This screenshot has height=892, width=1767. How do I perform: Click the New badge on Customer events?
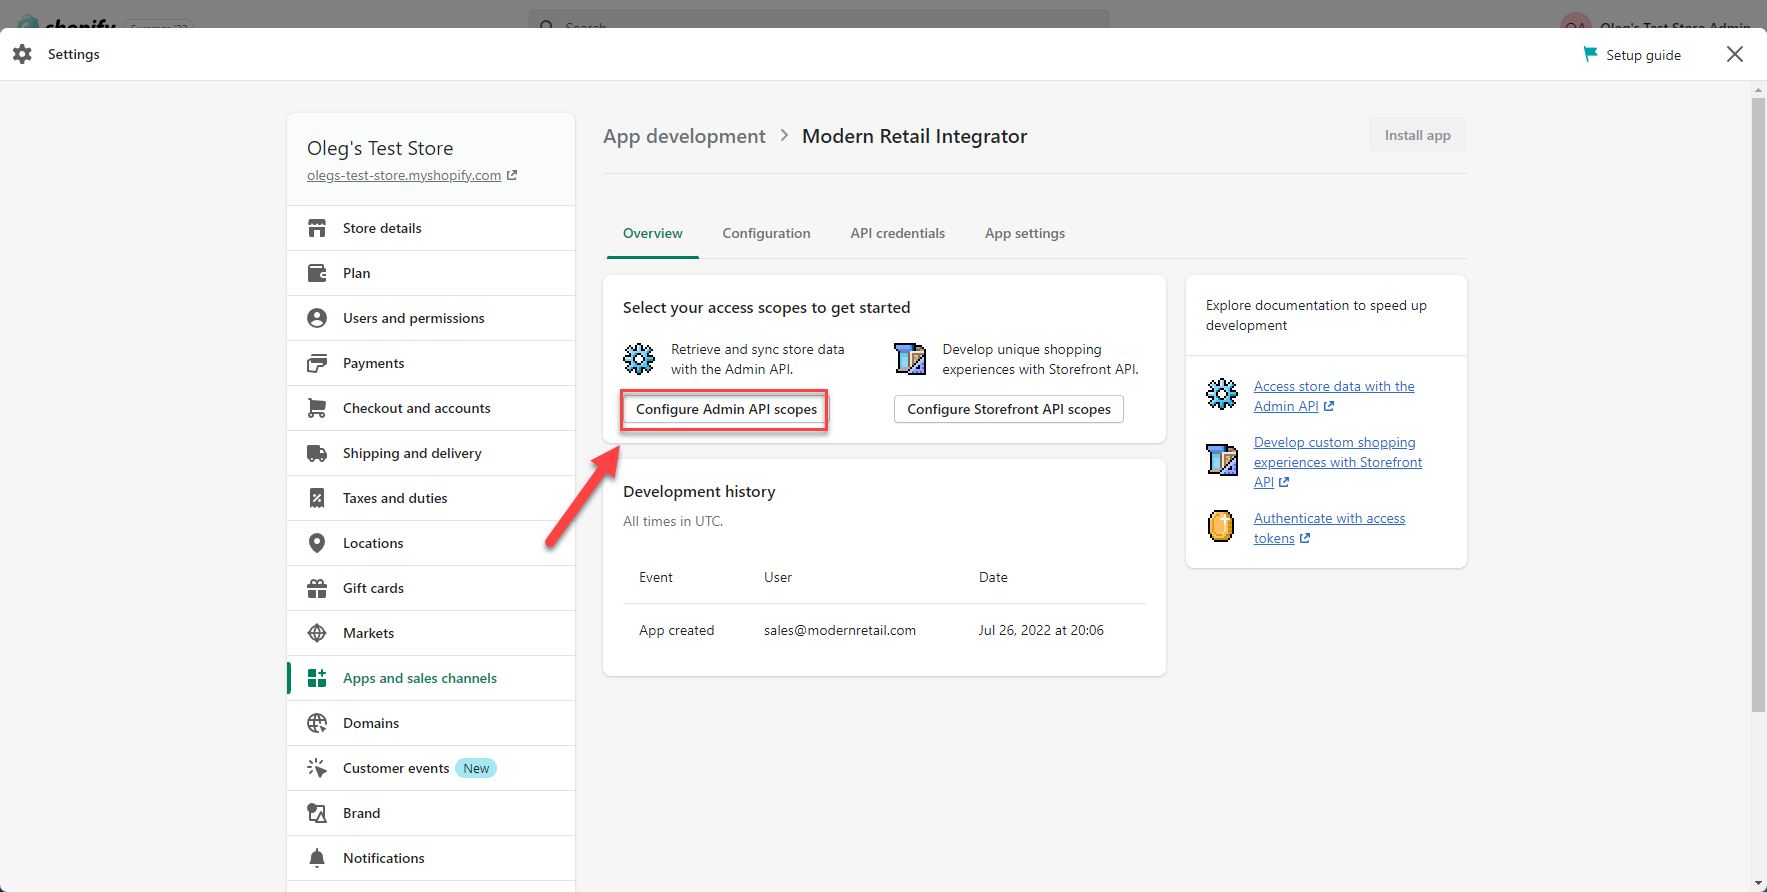click(x=476, y=768)
